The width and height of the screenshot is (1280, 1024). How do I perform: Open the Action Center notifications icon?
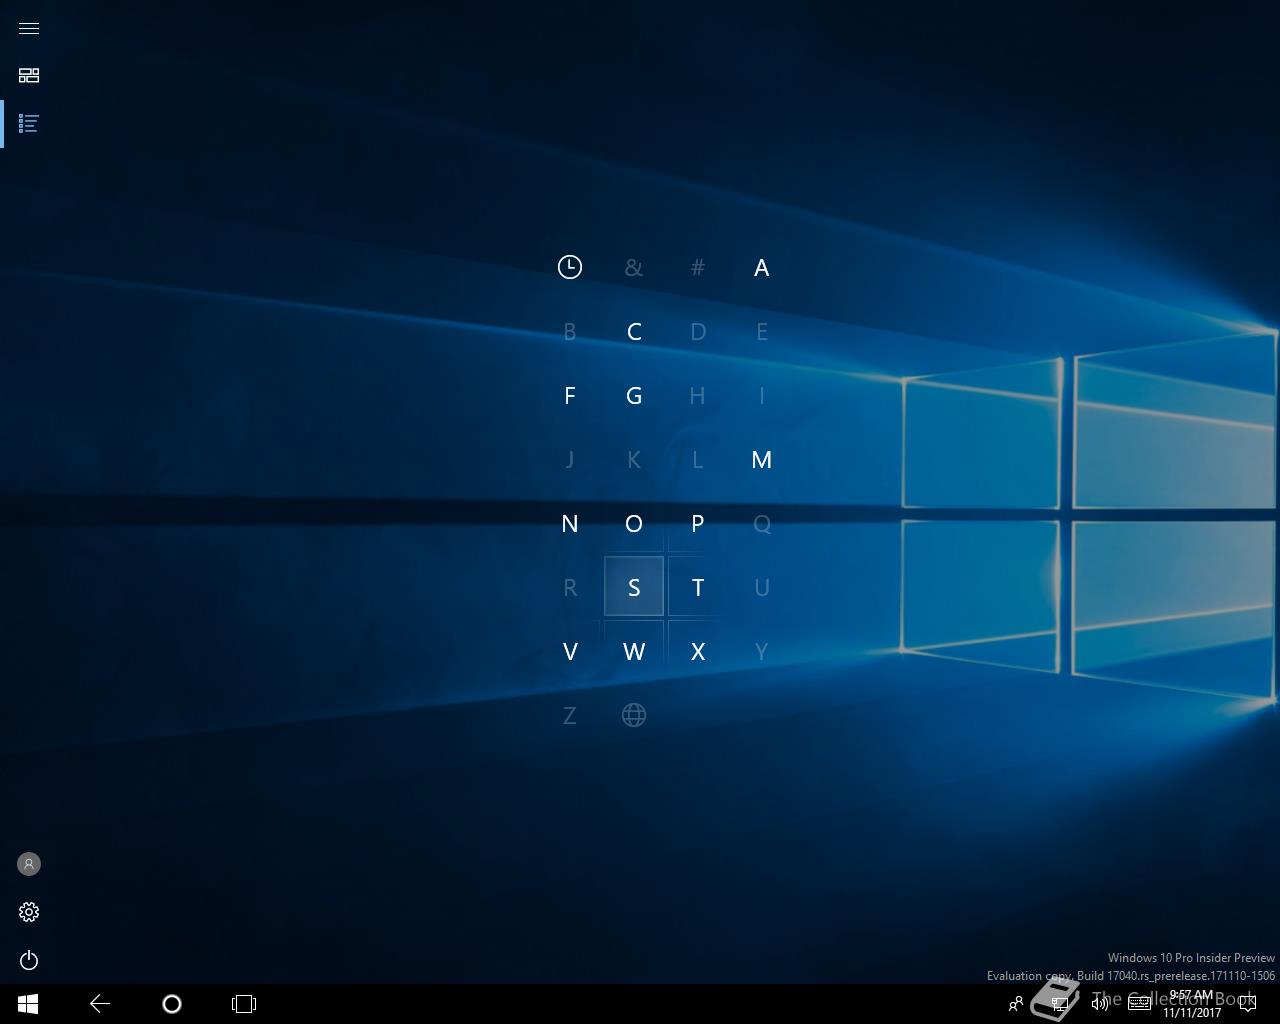pyautogui.click(x=1247, y=1004)
